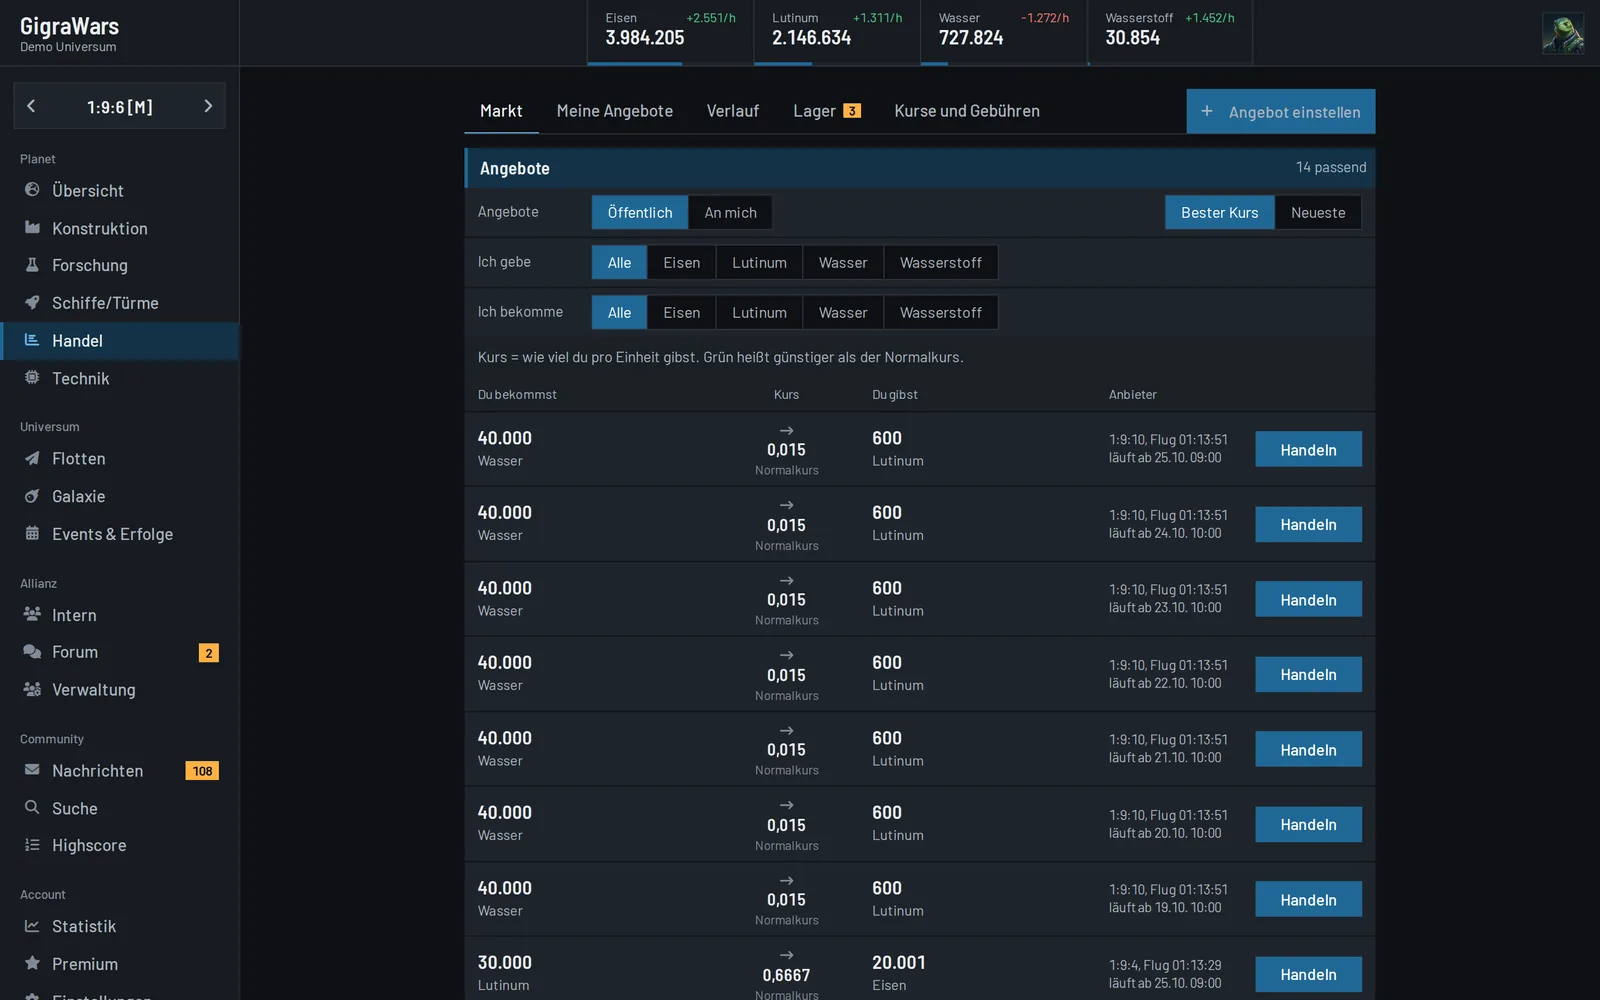Click the GigraWars logo title
Viewport: 1600px width, 1000px height.
point(69,26)
